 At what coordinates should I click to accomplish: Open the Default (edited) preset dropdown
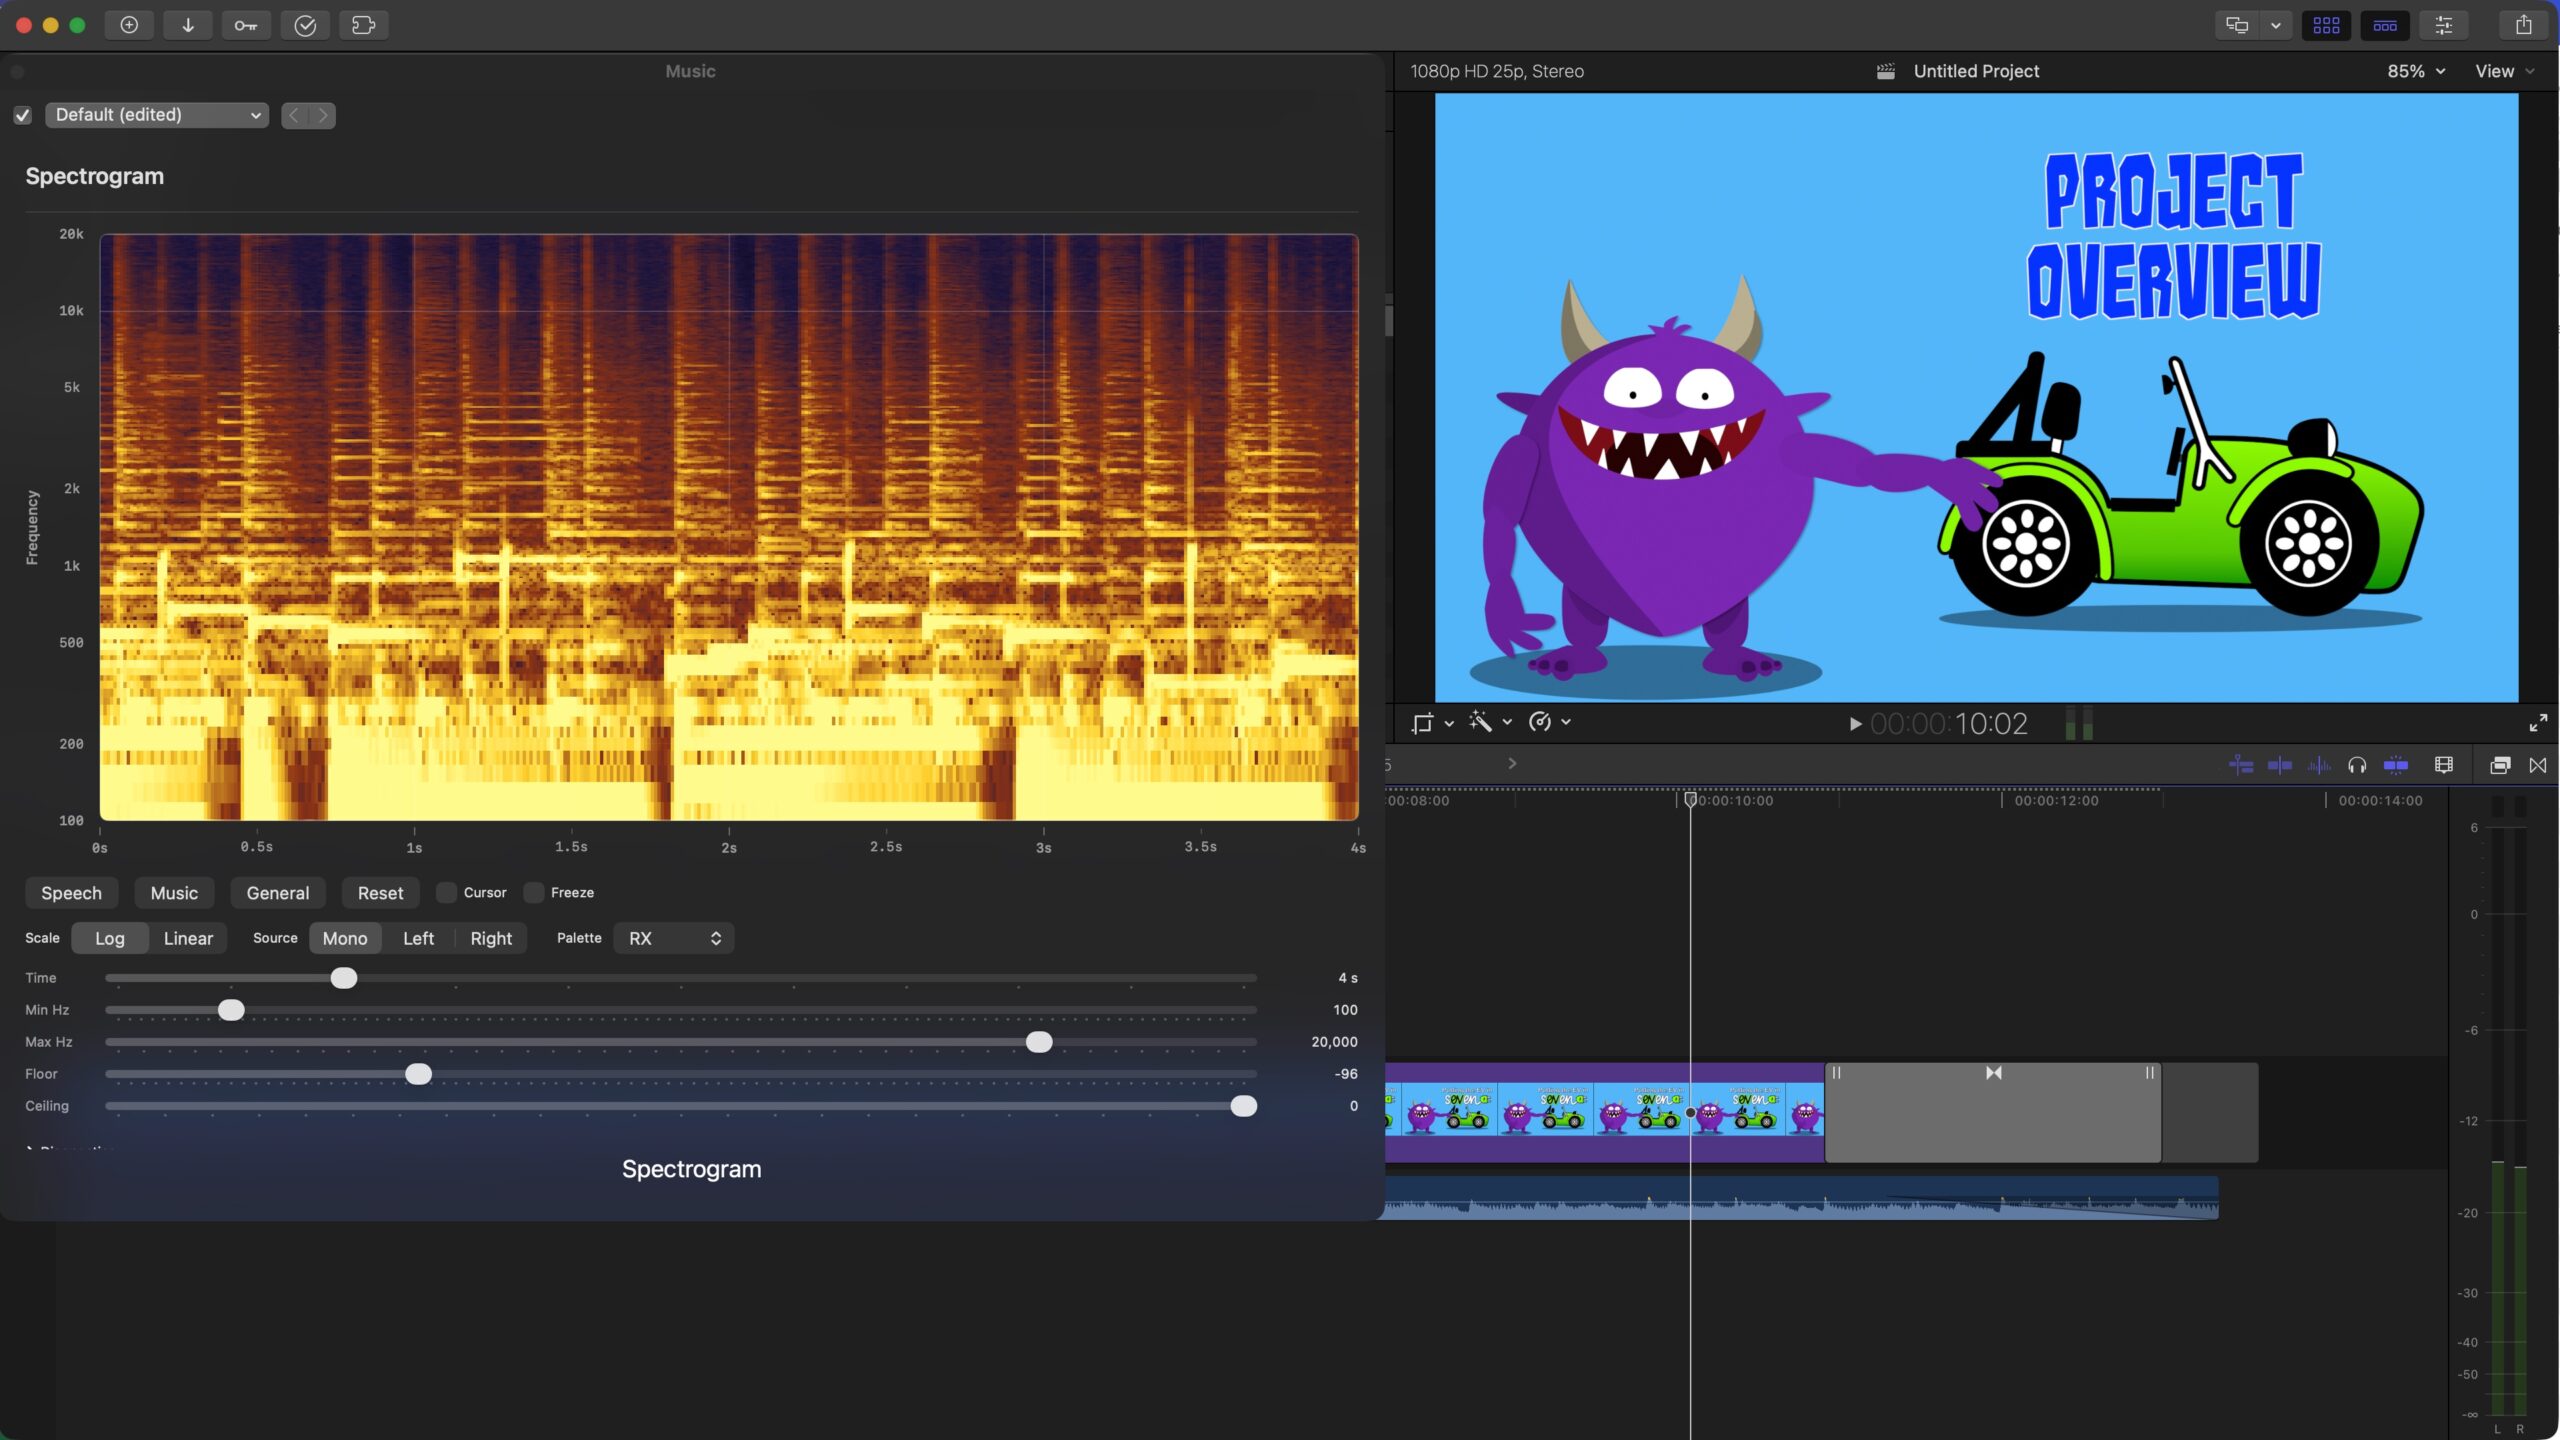click(156, 115)
